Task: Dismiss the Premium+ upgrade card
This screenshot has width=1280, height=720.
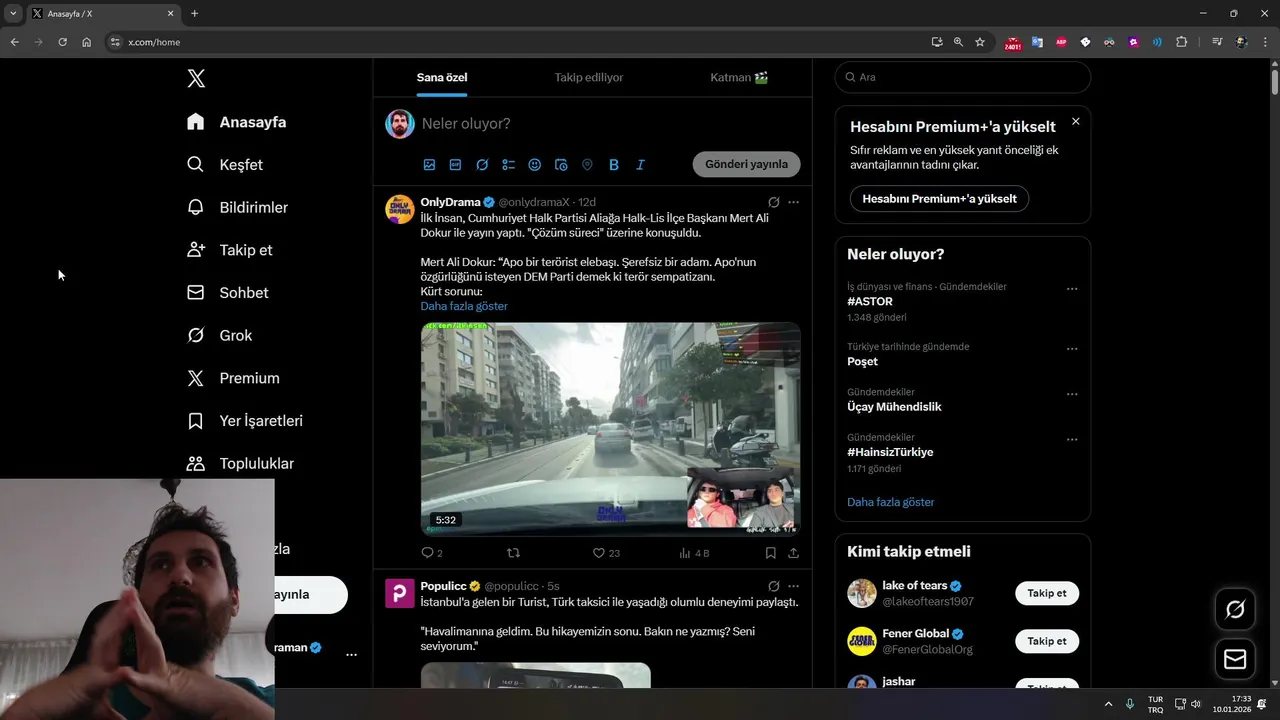Action: (1076, 121)
